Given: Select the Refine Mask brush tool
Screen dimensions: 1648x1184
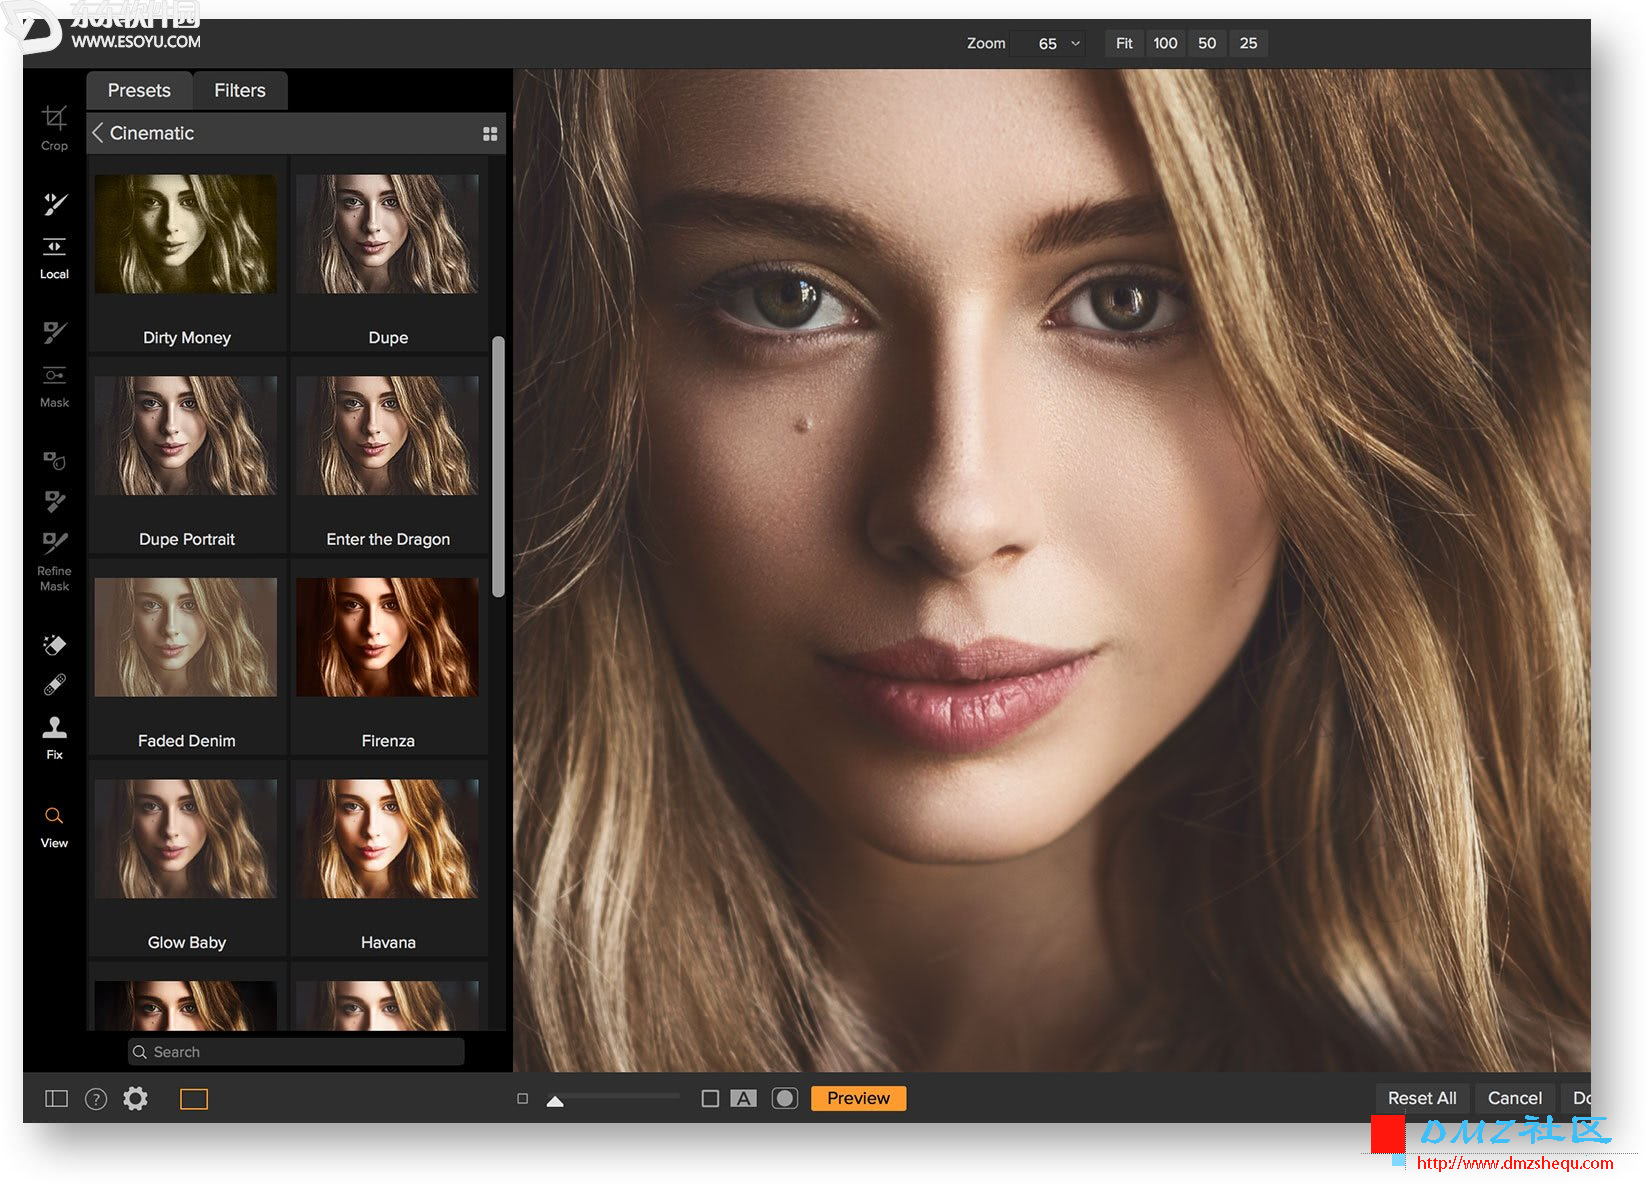Looking at the screenshot, I should [54, 543].
